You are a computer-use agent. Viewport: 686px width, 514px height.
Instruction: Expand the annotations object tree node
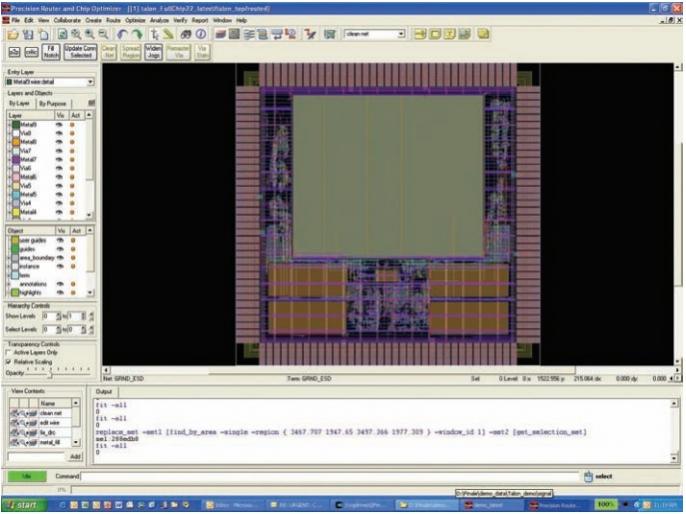tap(9, 284)
